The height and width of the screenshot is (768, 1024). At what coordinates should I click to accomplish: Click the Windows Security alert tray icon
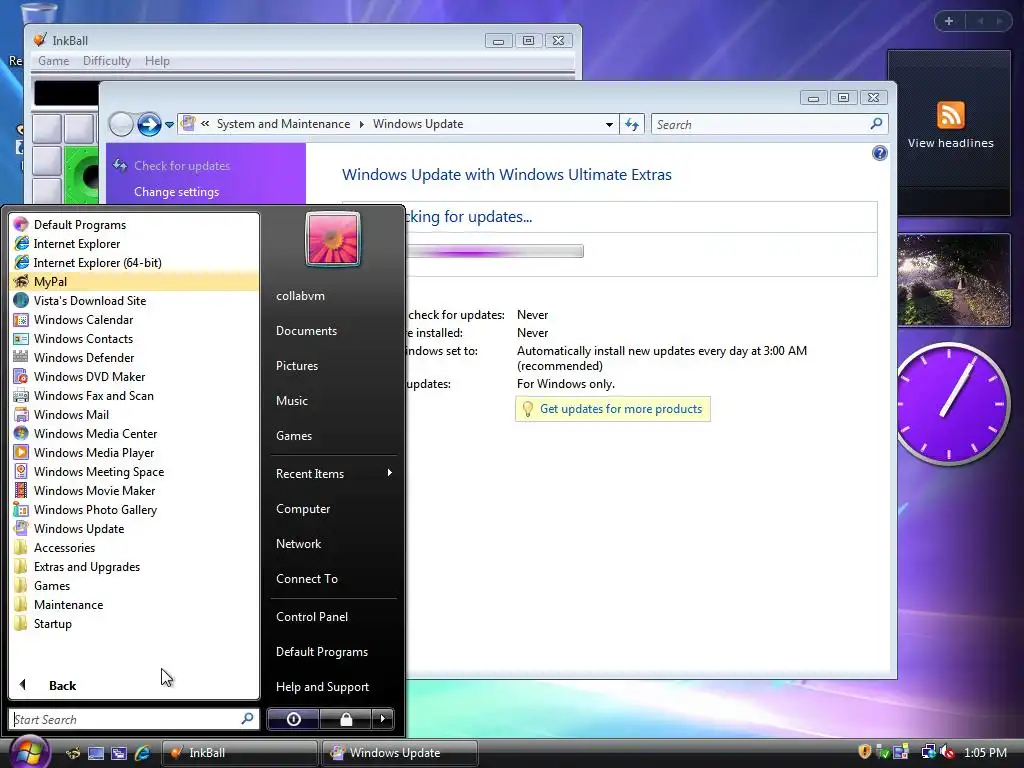(864, 752)
